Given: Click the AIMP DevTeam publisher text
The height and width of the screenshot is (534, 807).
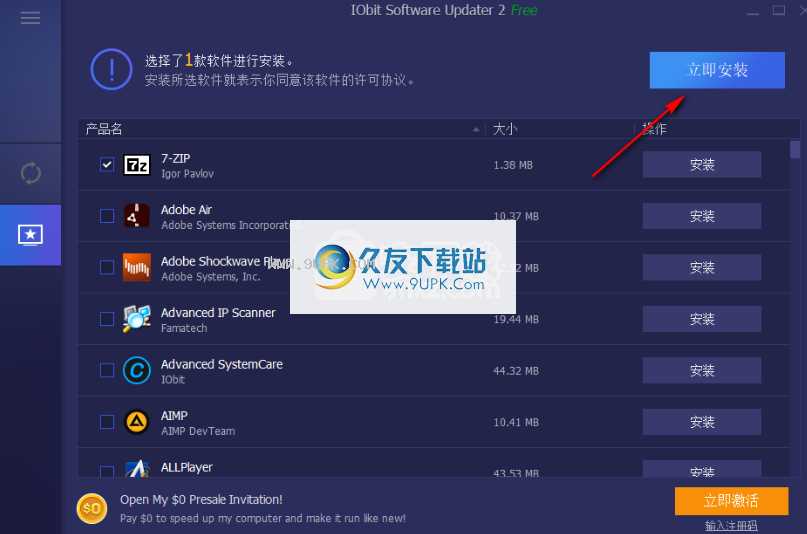Looking at the screenshot, I should [x=198, y=431].
